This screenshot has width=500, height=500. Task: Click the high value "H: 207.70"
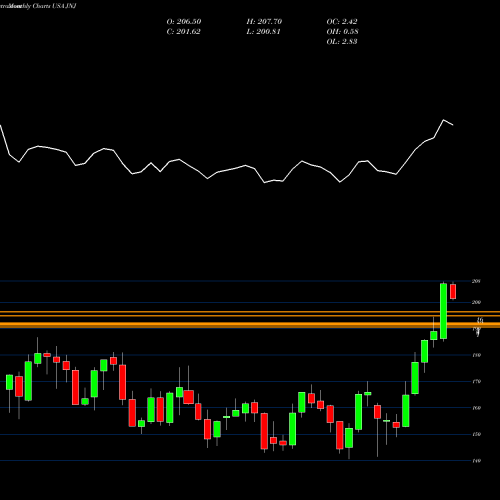point(264,22)
